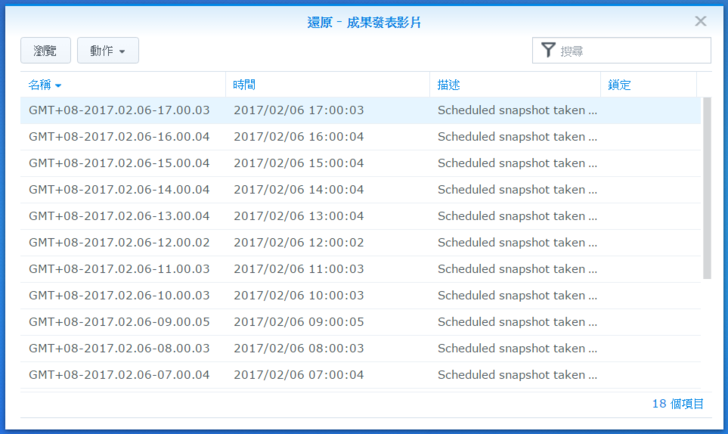Click time cell 2017/02/06 11:00:03
This screenshot has height=434, width=728.
pyautogui.click(x=299, y=269)
